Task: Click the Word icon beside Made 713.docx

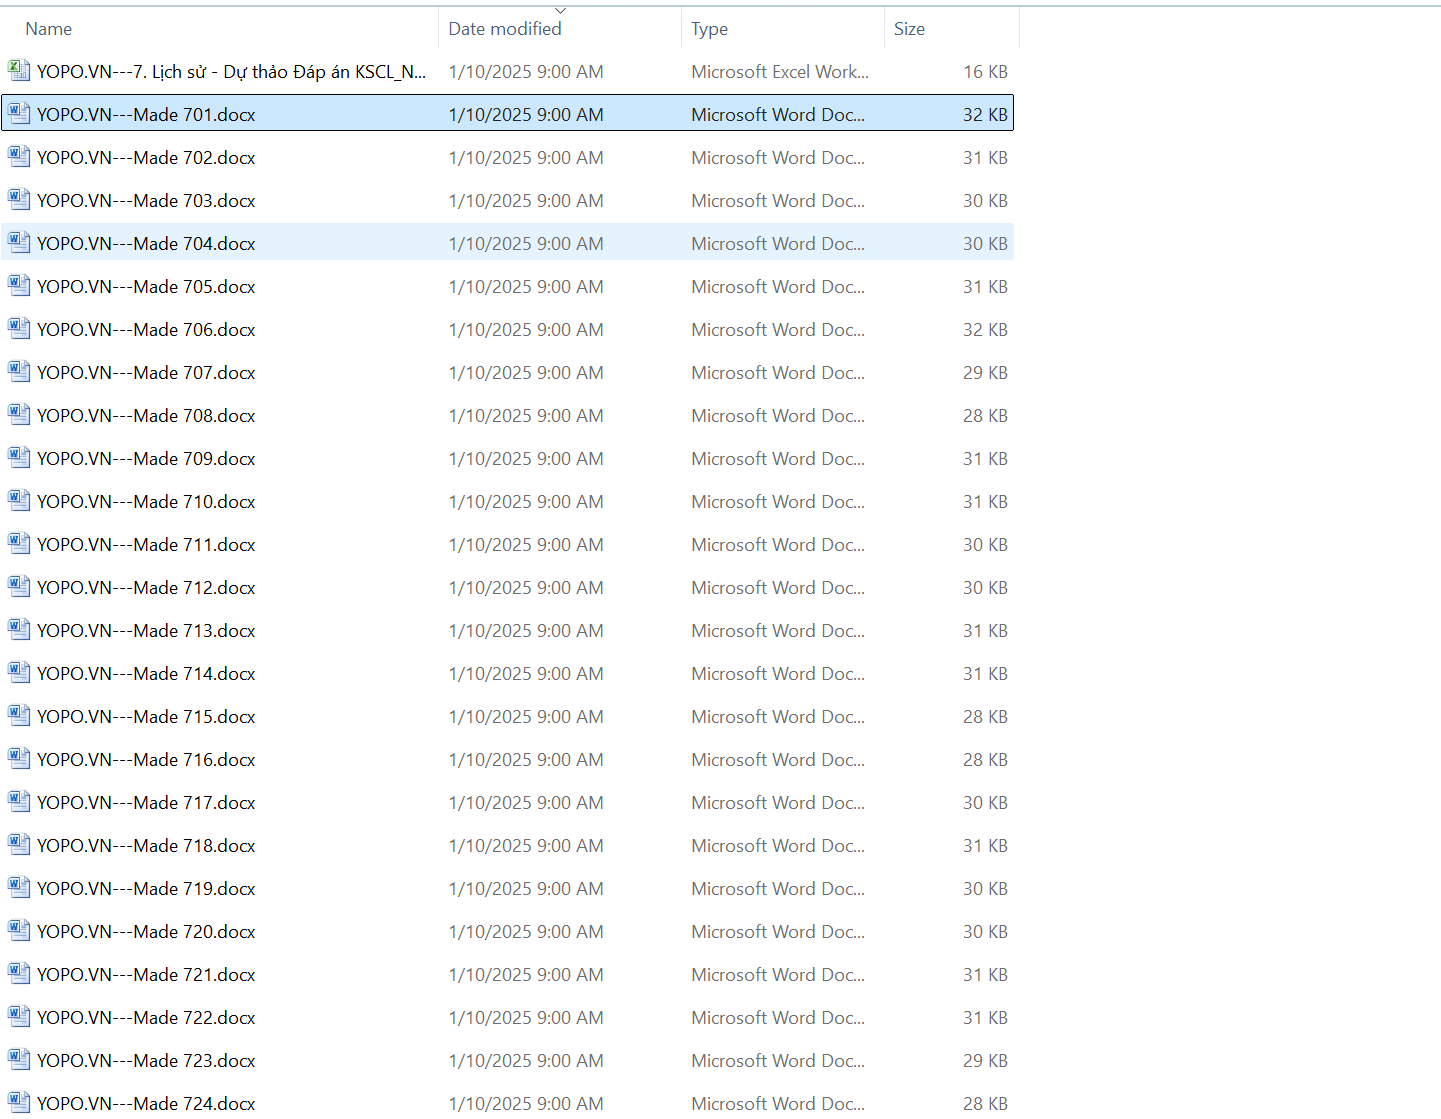Action: pyautogui.click(x=18, y=629)
